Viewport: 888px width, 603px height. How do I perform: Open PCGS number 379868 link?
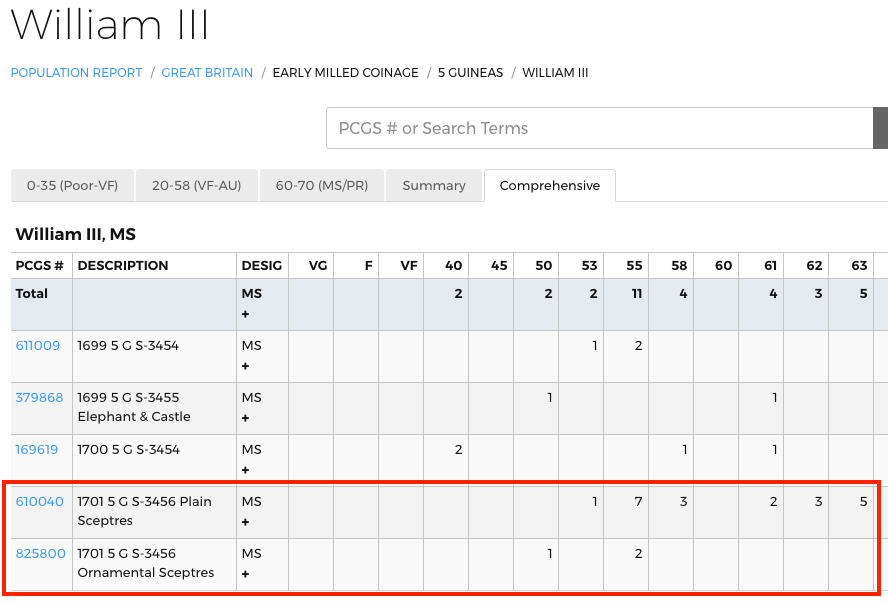[39, 398]
